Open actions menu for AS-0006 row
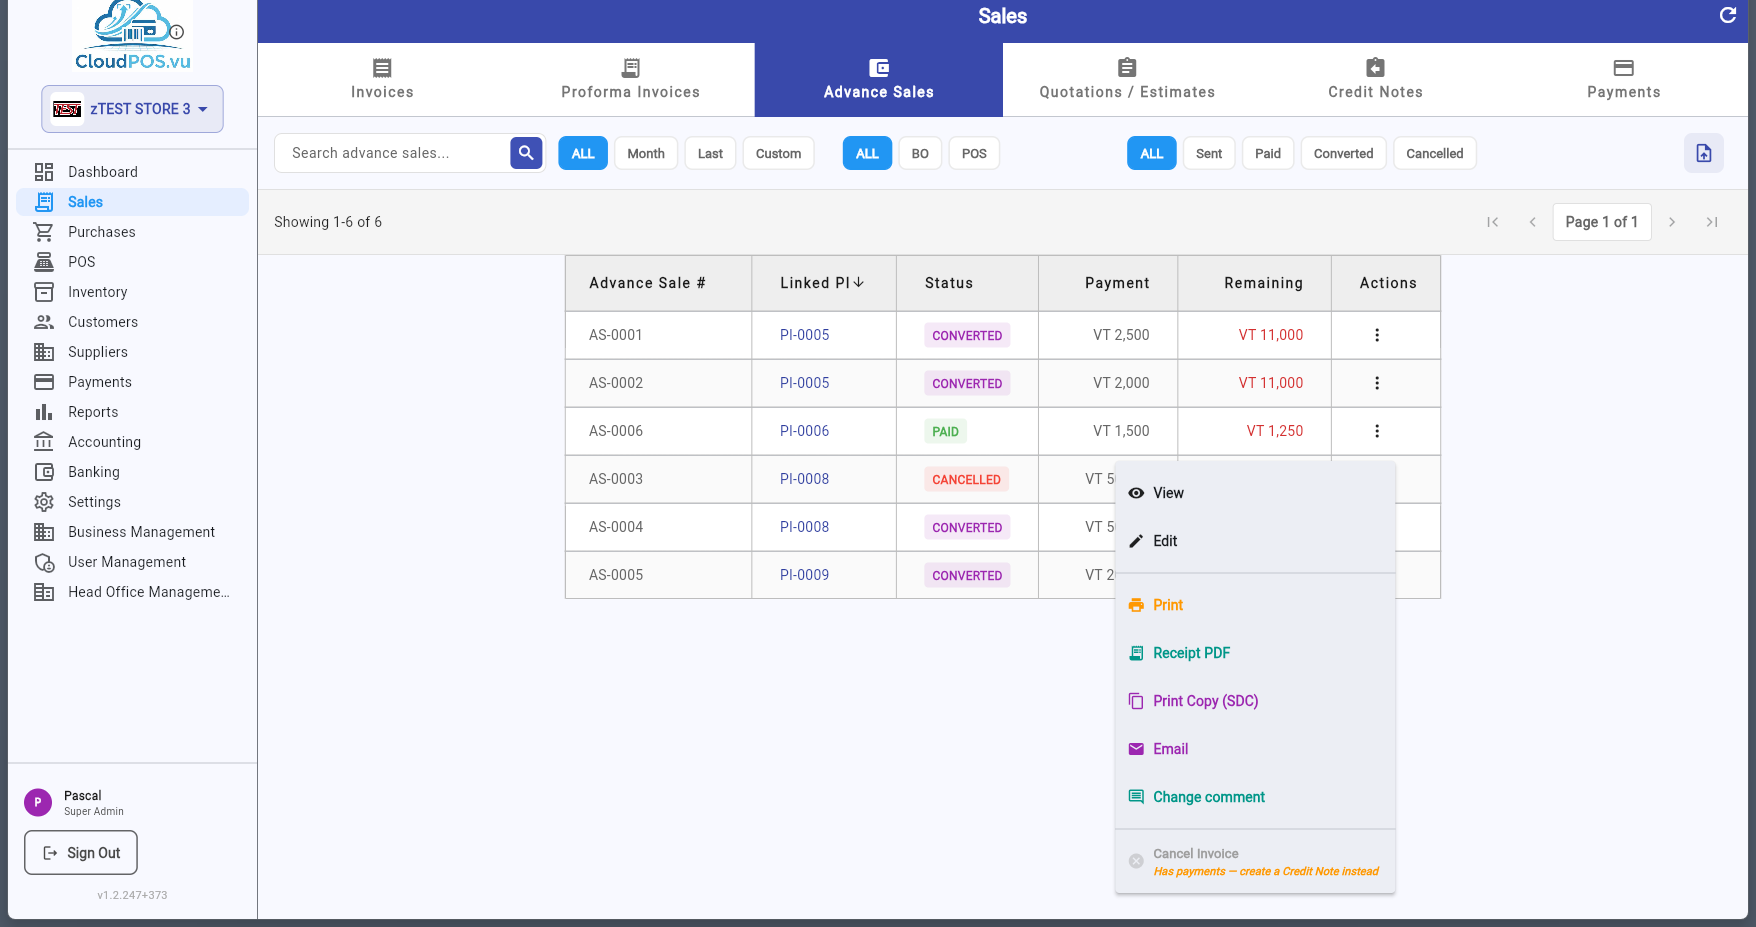 tap(1377, 431)
